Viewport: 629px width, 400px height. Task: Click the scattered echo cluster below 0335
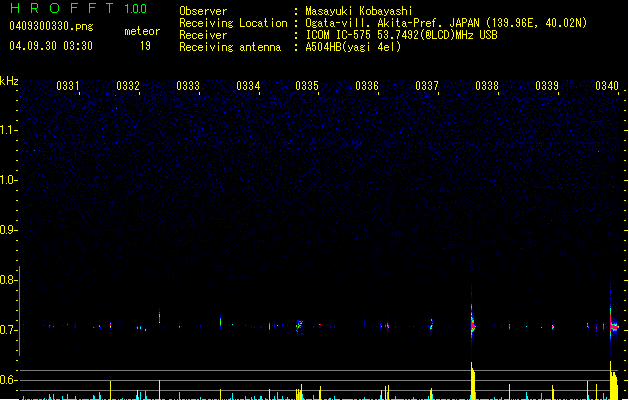click(x=299, y=326)
